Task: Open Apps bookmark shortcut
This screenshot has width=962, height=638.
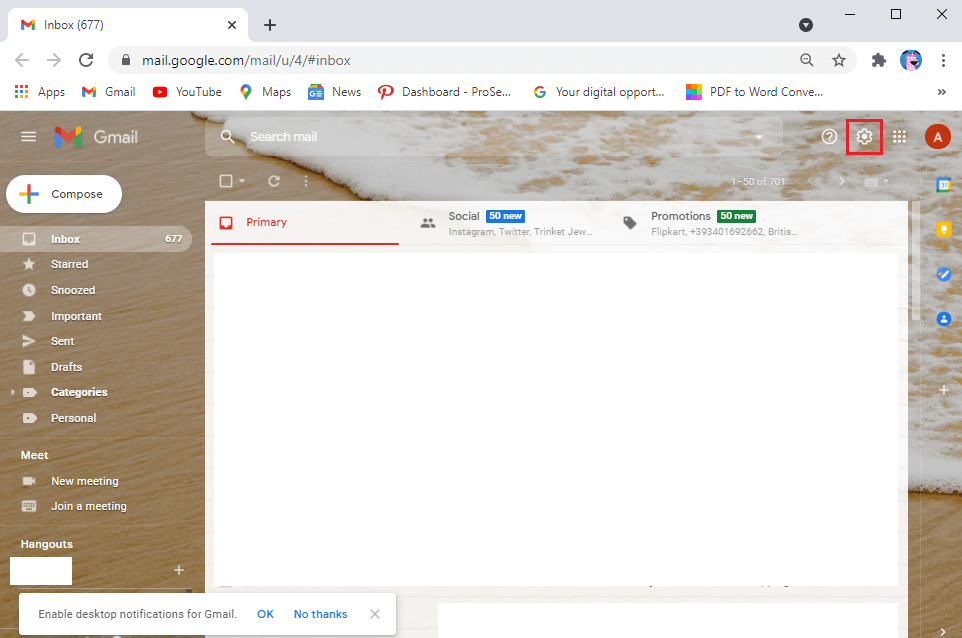Action: coord(39,92)
